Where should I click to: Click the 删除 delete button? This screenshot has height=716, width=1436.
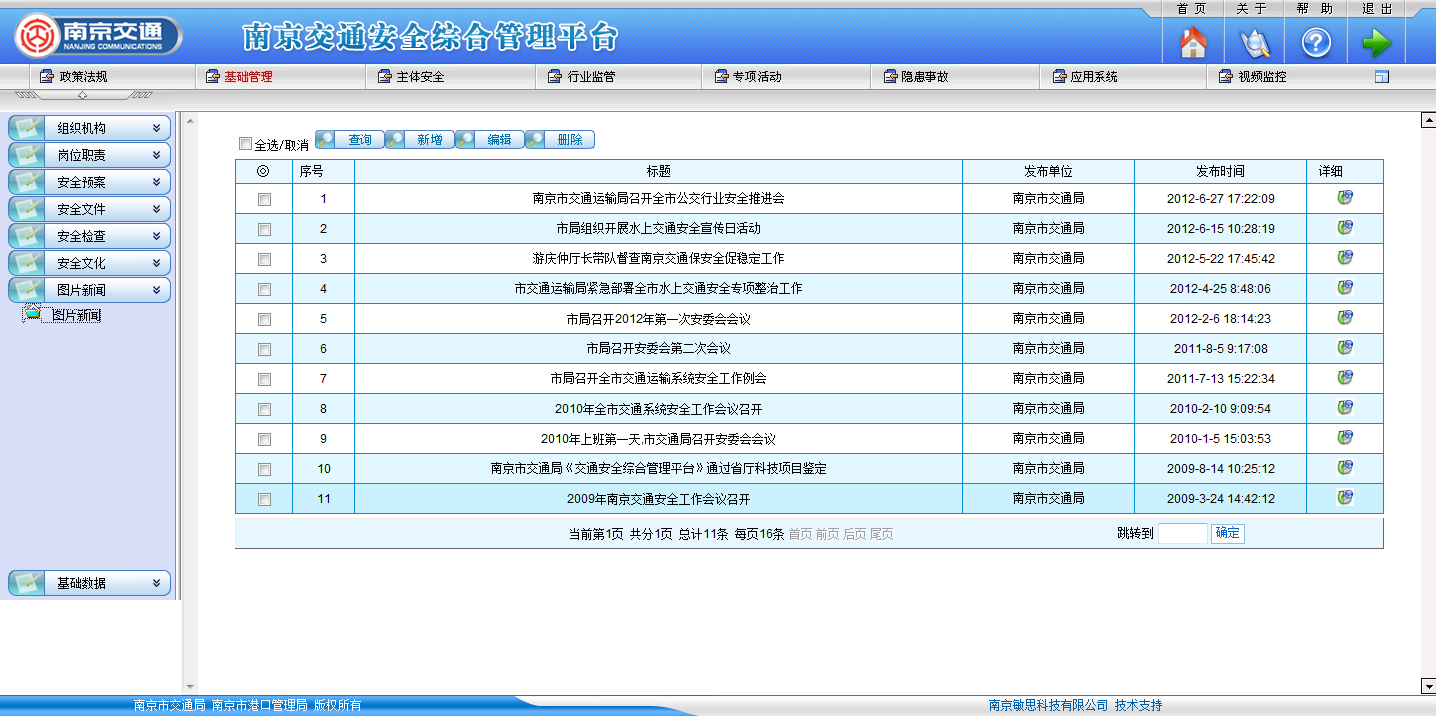click(x=560, y=140)
